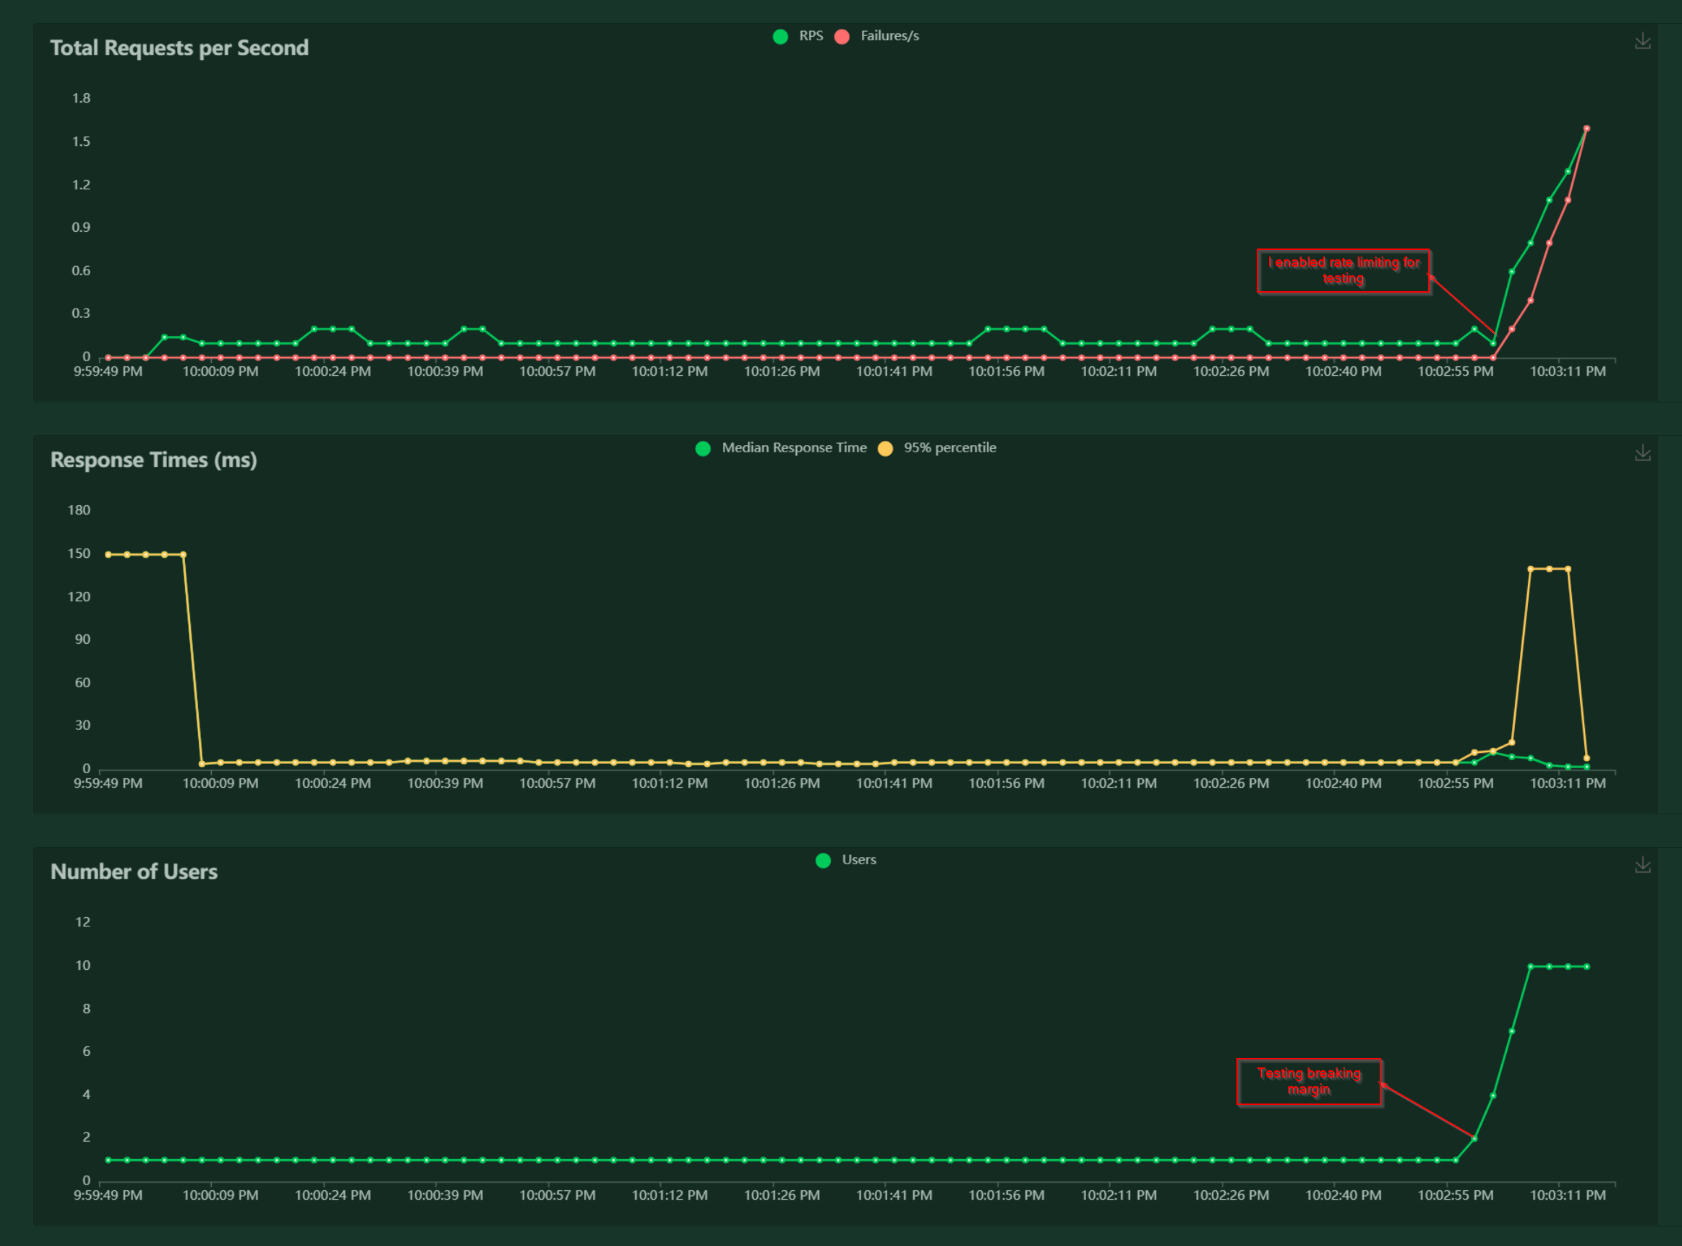This screenshot has height=1246, width=1682.
Task: Click the Response Times (ms) chart title
Action: pyautogui.click(x=154, y=460)
